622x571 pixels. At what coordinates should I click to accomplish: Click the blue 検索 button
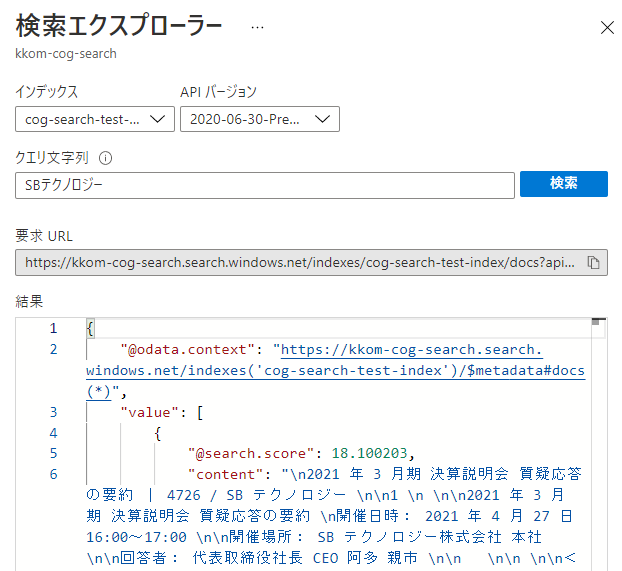(564, 184)
